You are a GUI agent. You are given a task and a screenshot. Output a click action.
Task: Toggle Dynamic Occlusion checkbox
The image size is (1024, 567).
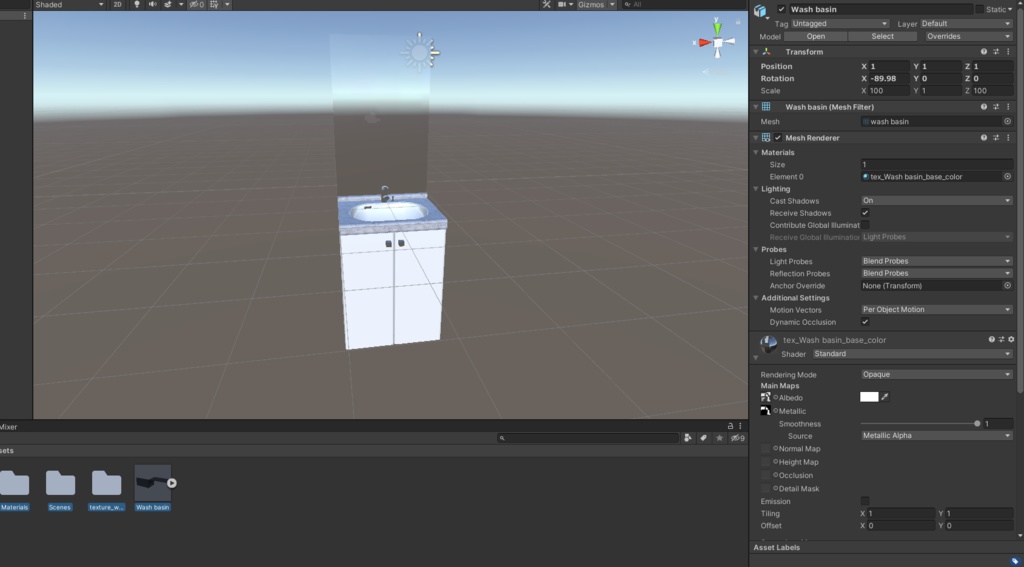click(865, 322)
